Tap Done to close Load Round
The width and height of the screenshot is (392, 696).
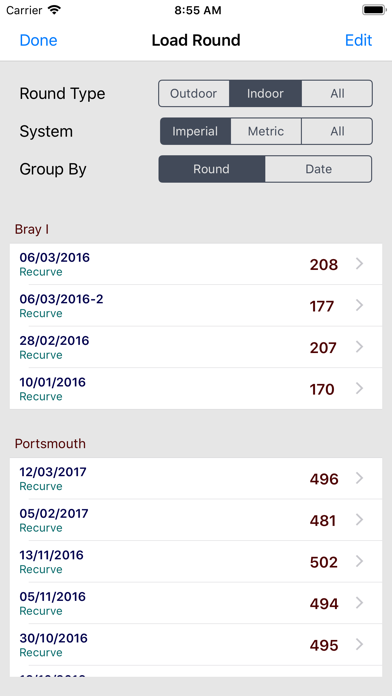(39, 40)
